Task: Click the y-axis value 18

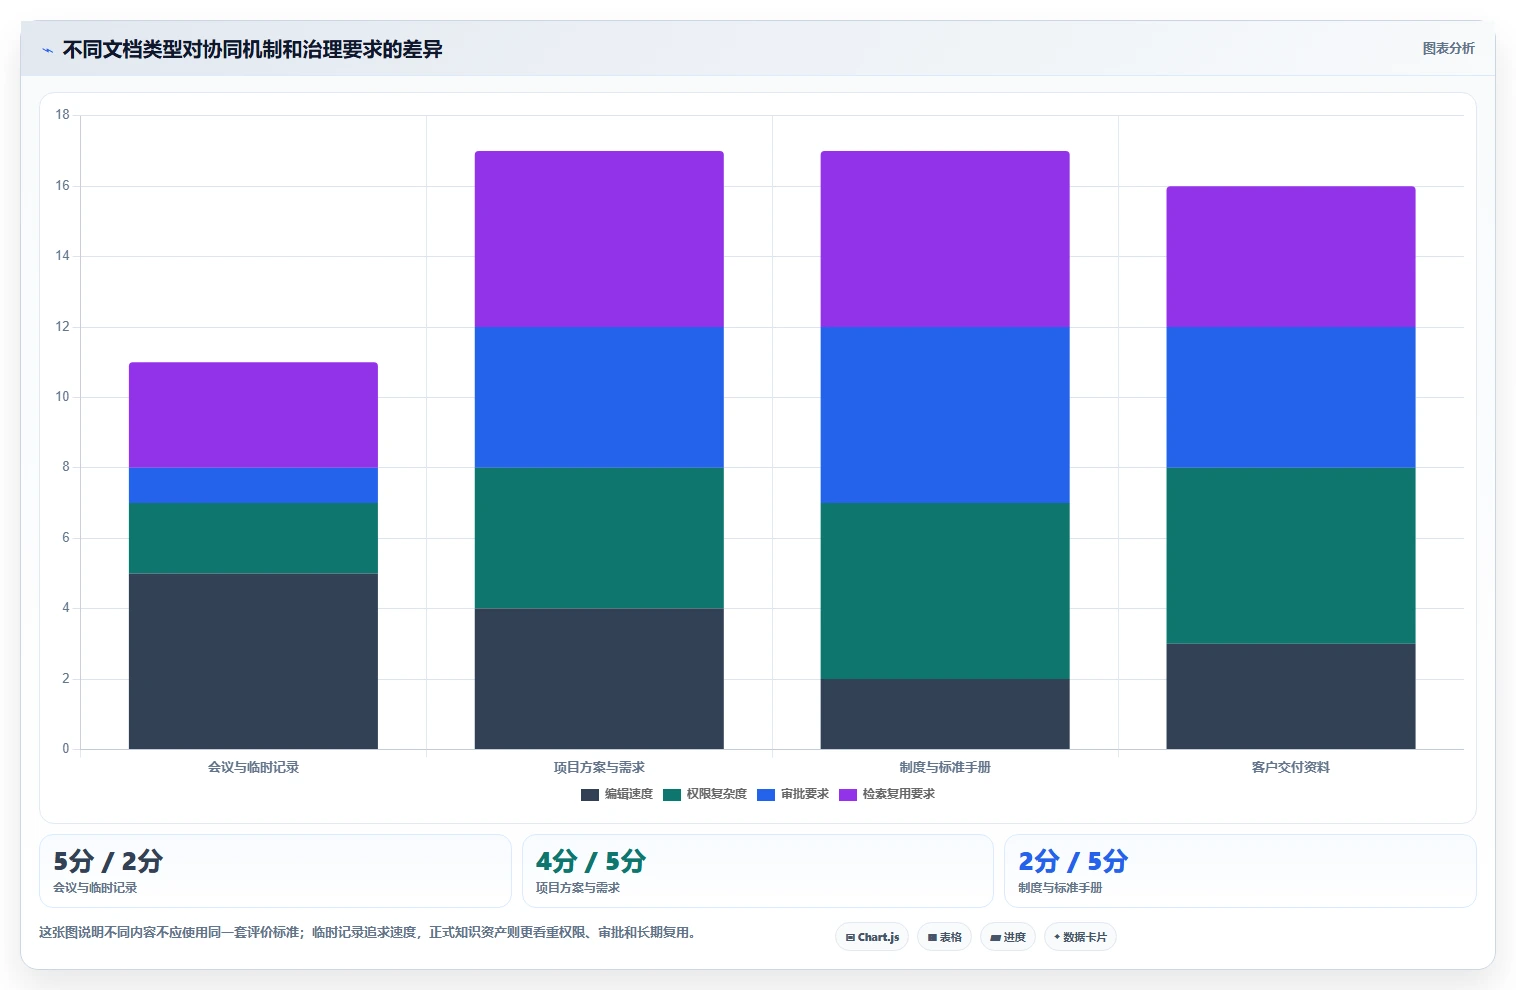Action: tap(62, 115)
